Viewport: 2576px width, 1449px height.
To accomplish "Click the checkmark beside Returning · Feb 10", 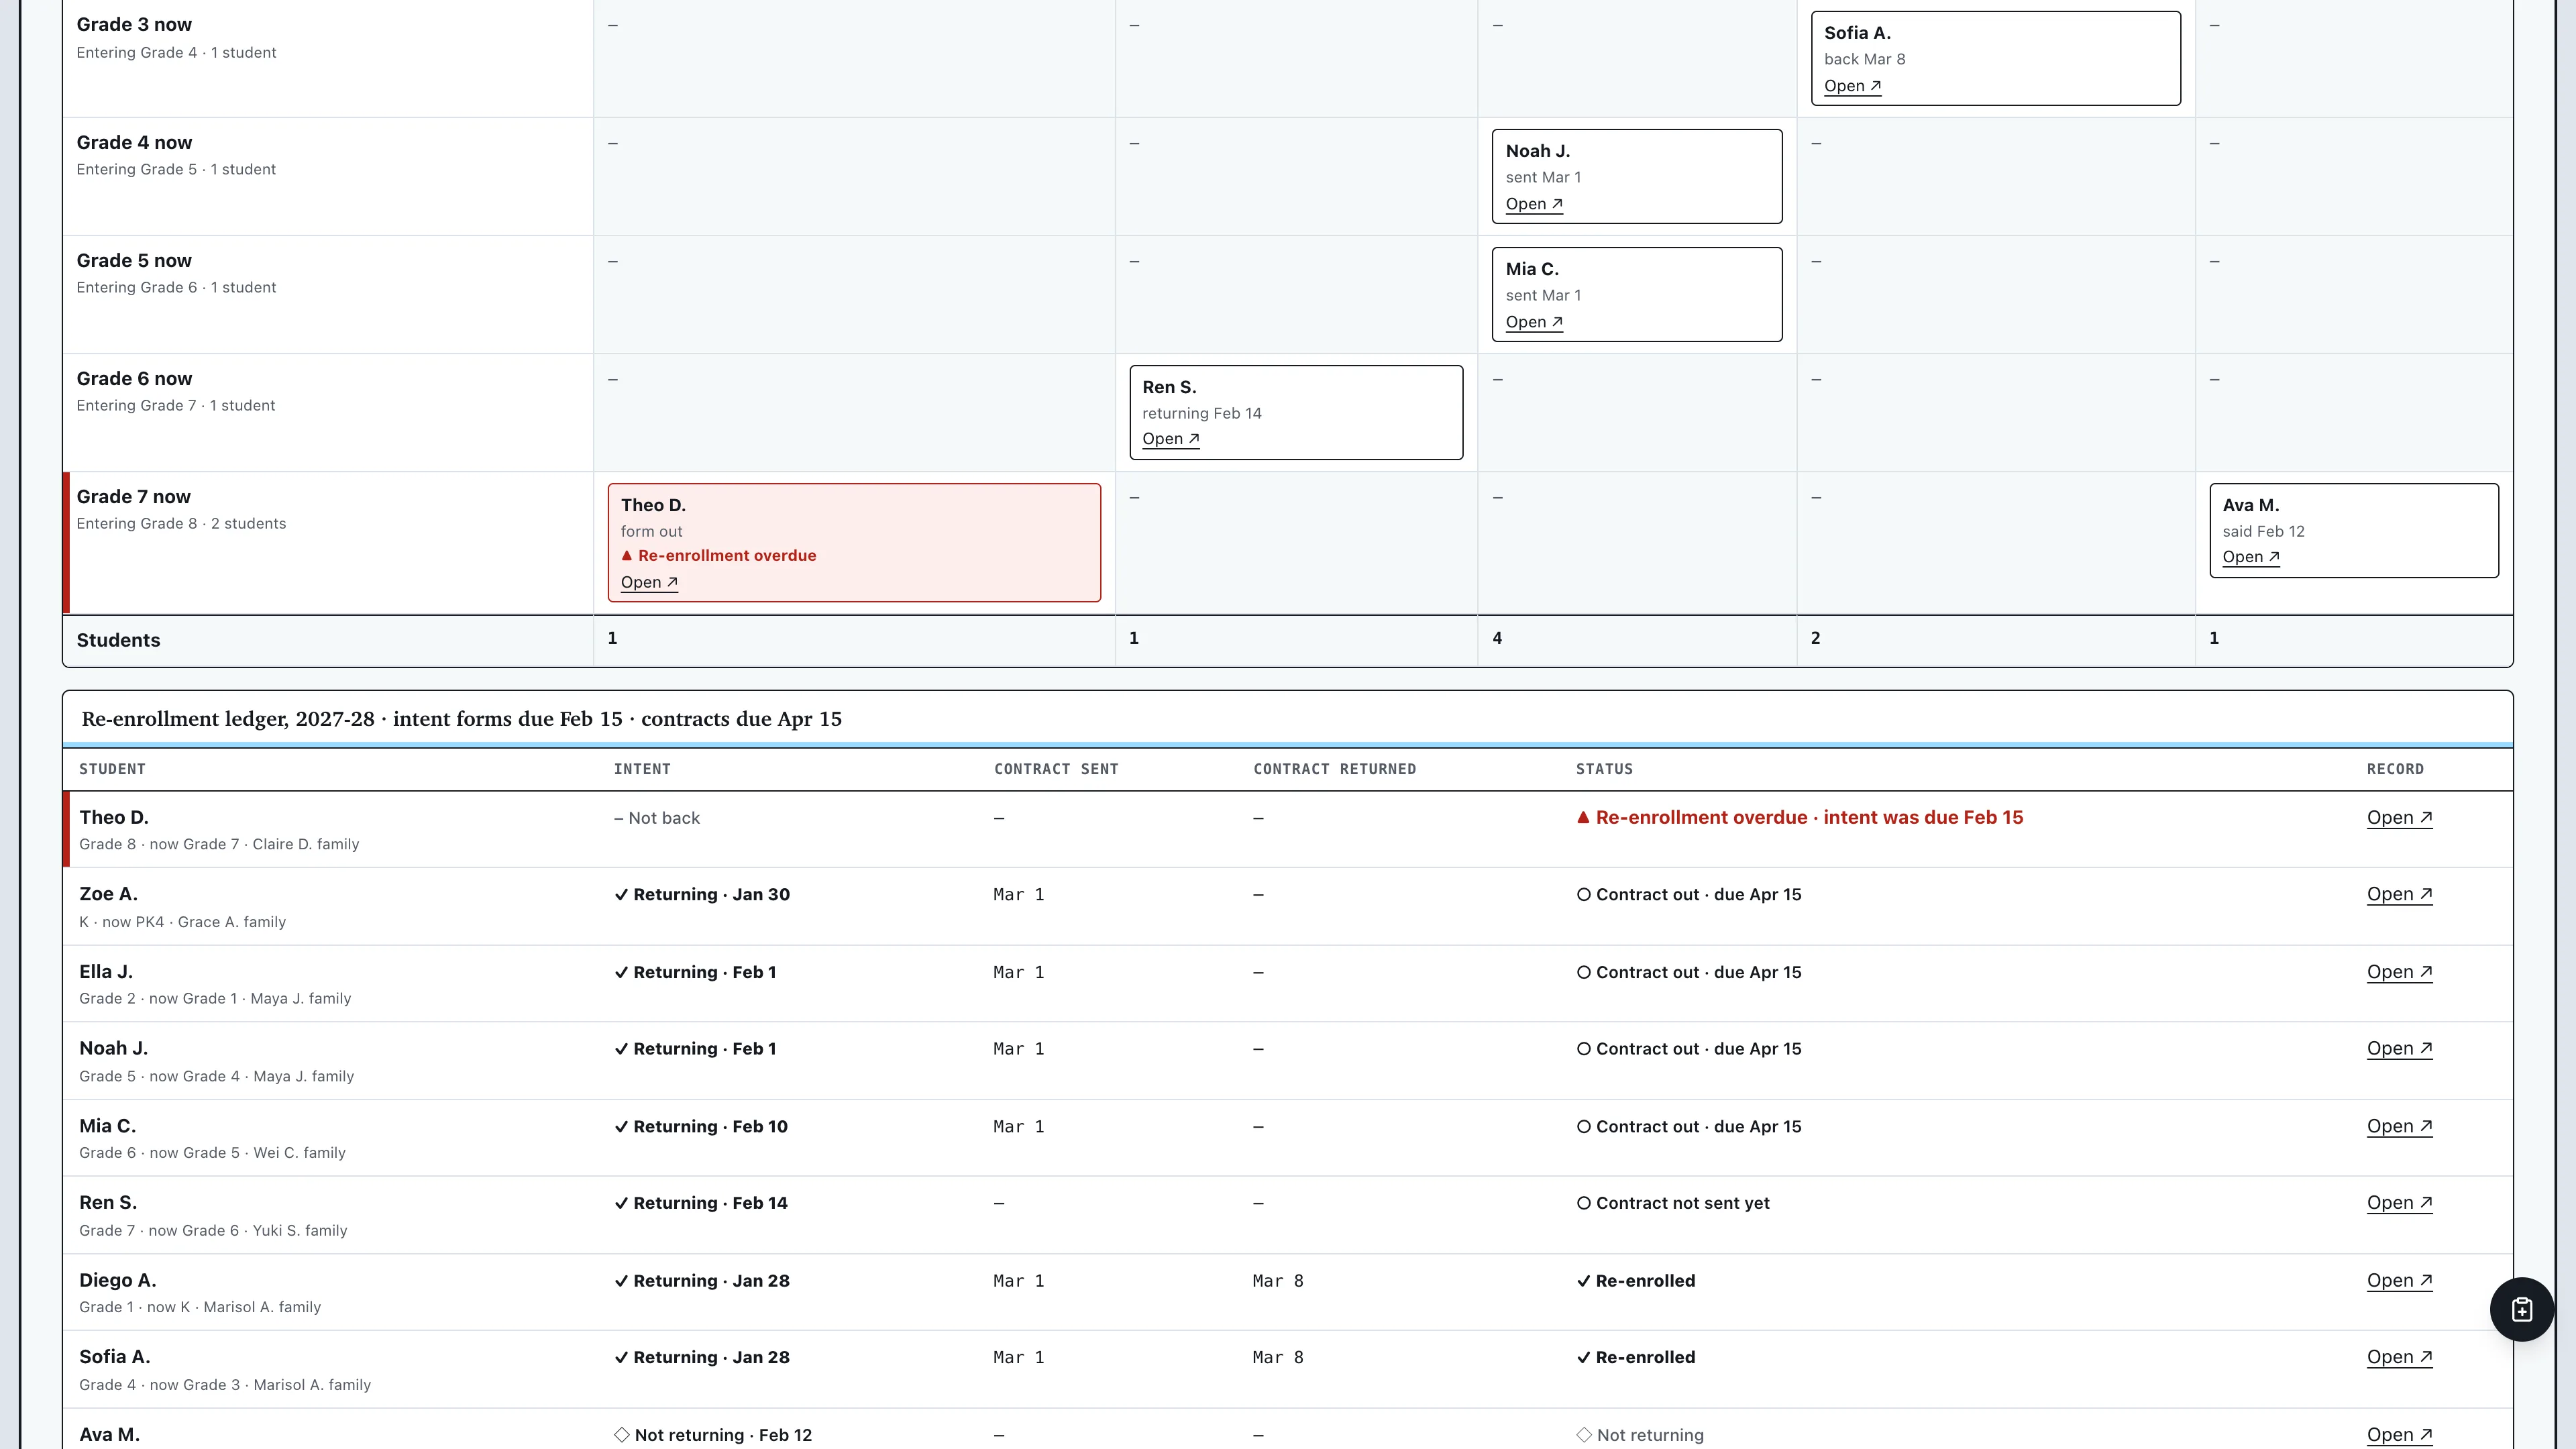I will (x=621, y=1127).
